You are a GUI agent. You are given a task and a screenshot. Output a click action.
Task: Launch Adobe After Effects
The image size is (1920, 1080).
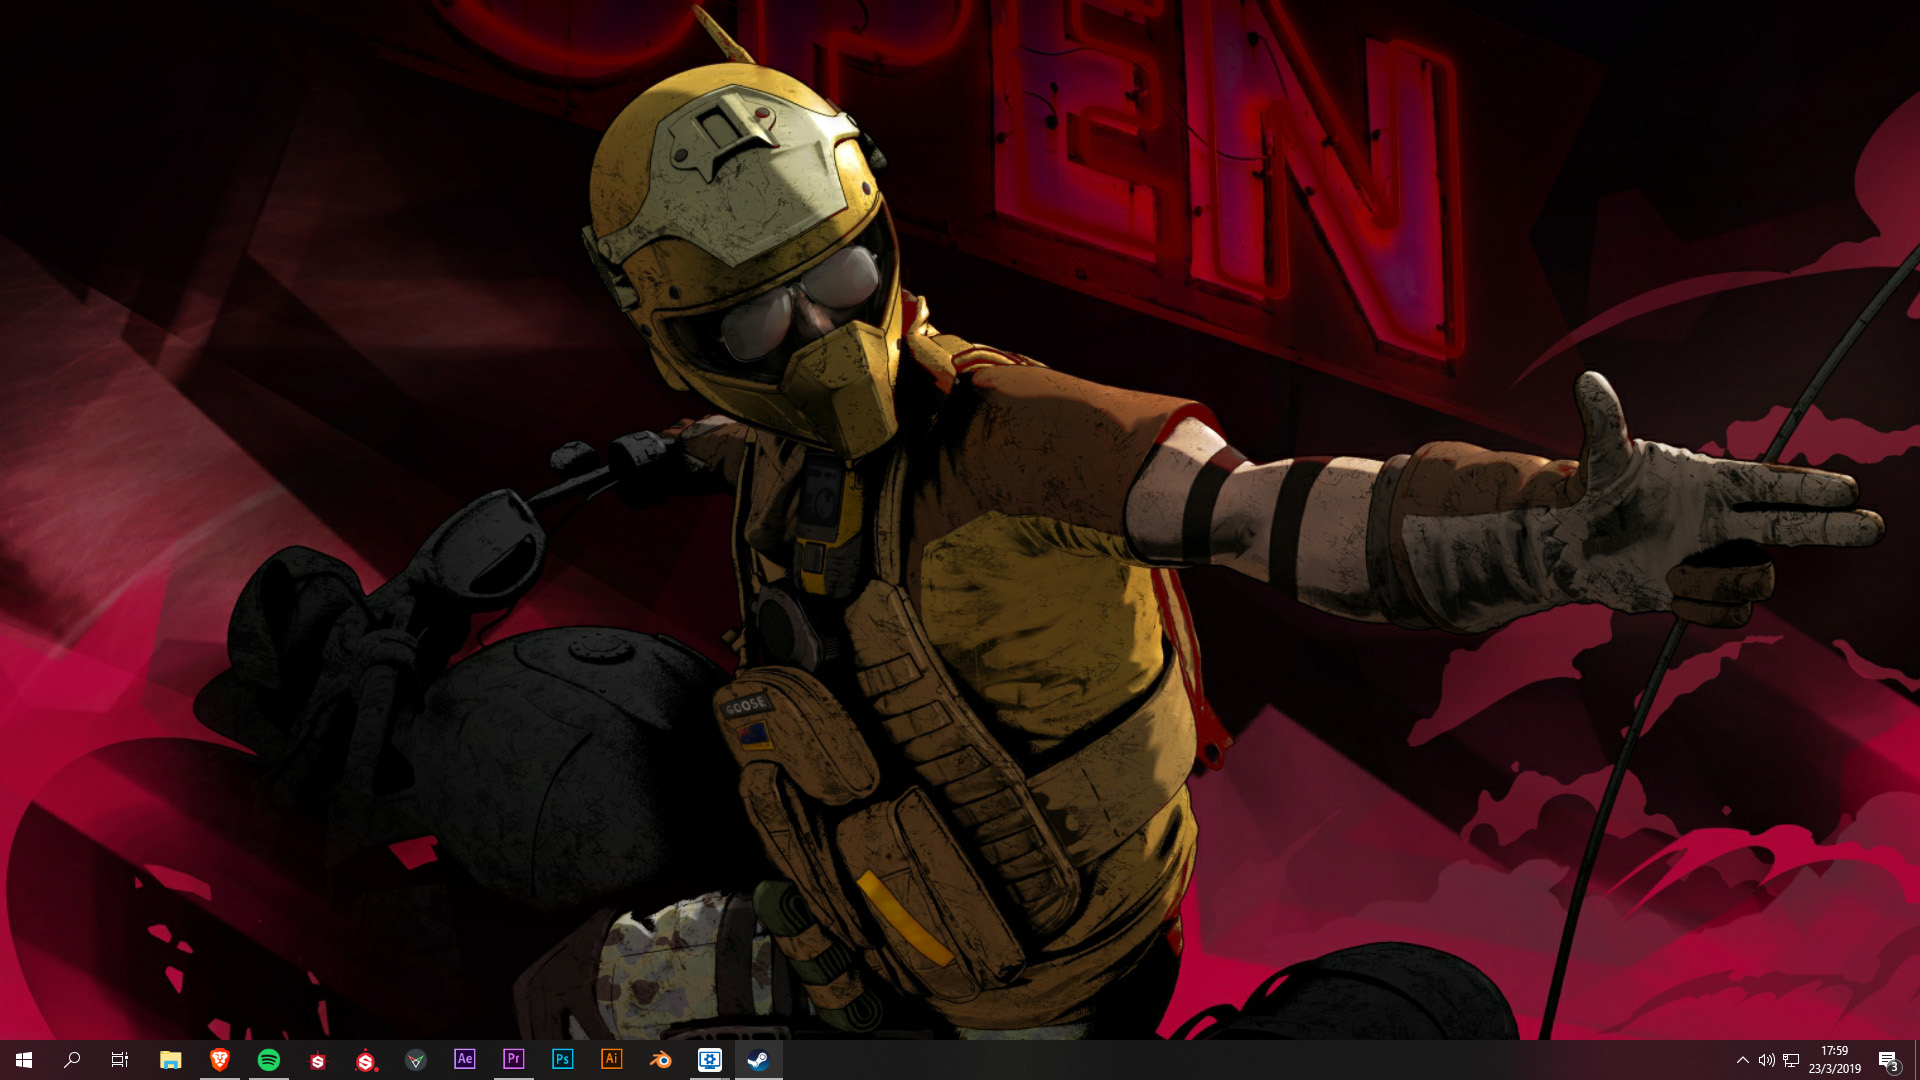coord(465,1060)
